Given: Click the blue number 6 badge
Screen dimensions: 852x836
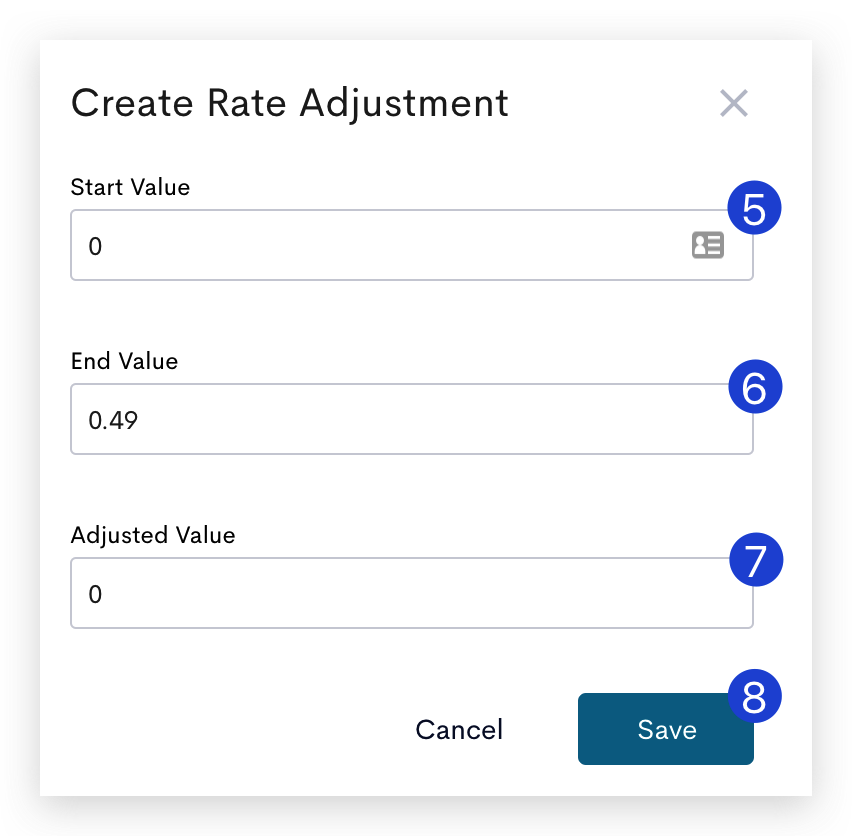Looking at the screenshot, I should [755, 387].
